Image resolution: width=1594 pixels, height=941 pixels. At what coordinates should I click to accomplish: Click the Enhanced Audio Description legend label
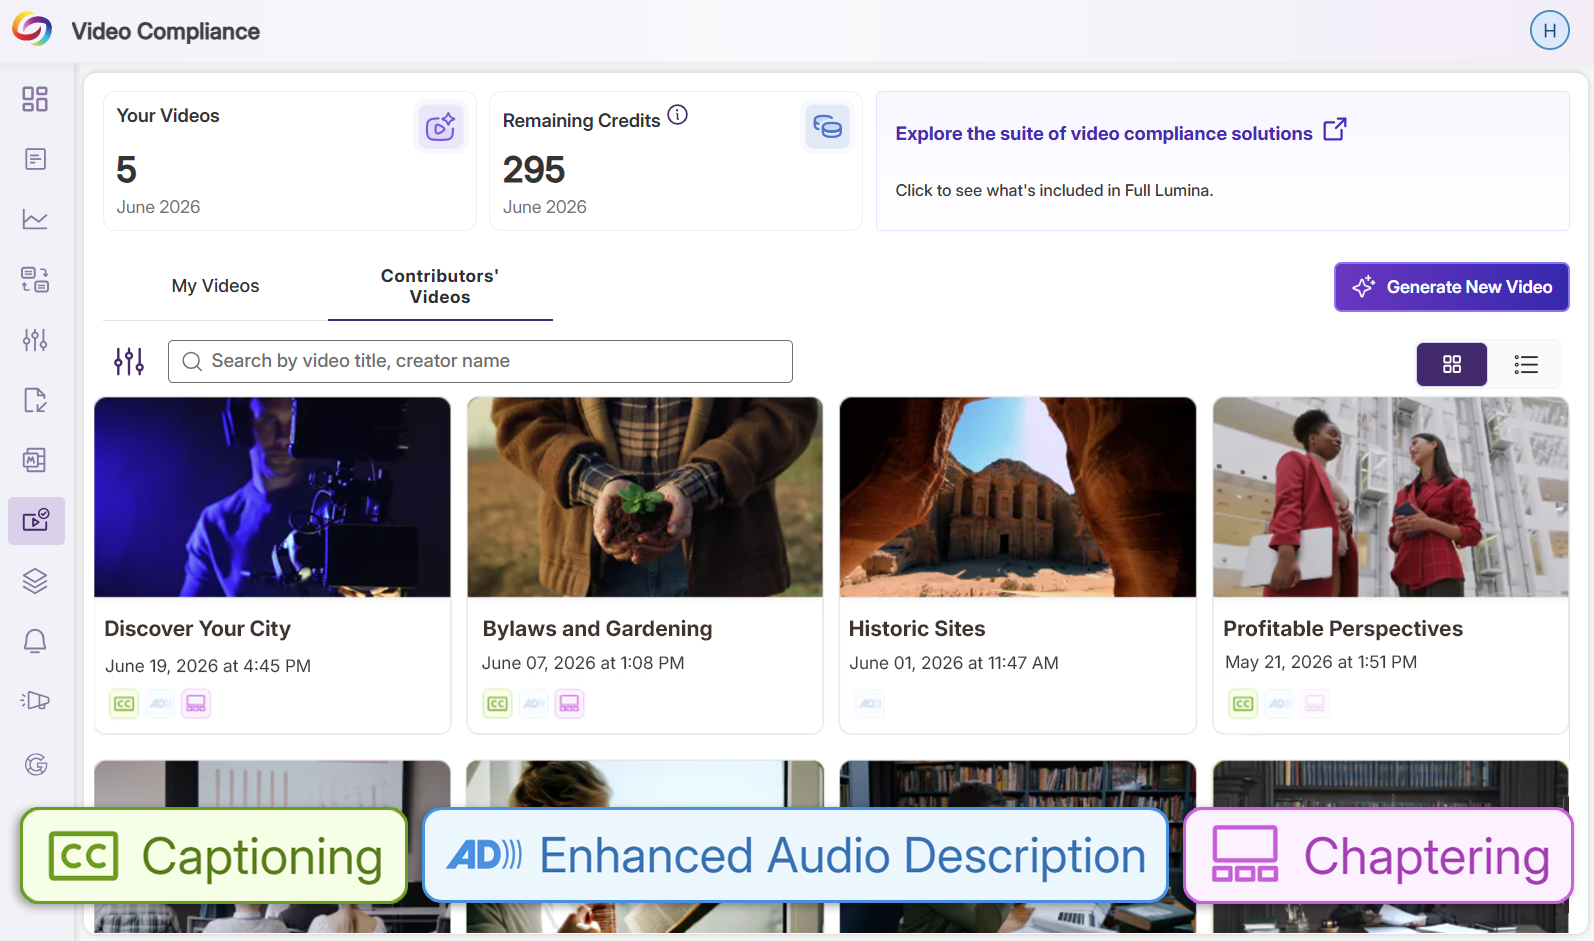pyautogui.click(x=796, y=855)
